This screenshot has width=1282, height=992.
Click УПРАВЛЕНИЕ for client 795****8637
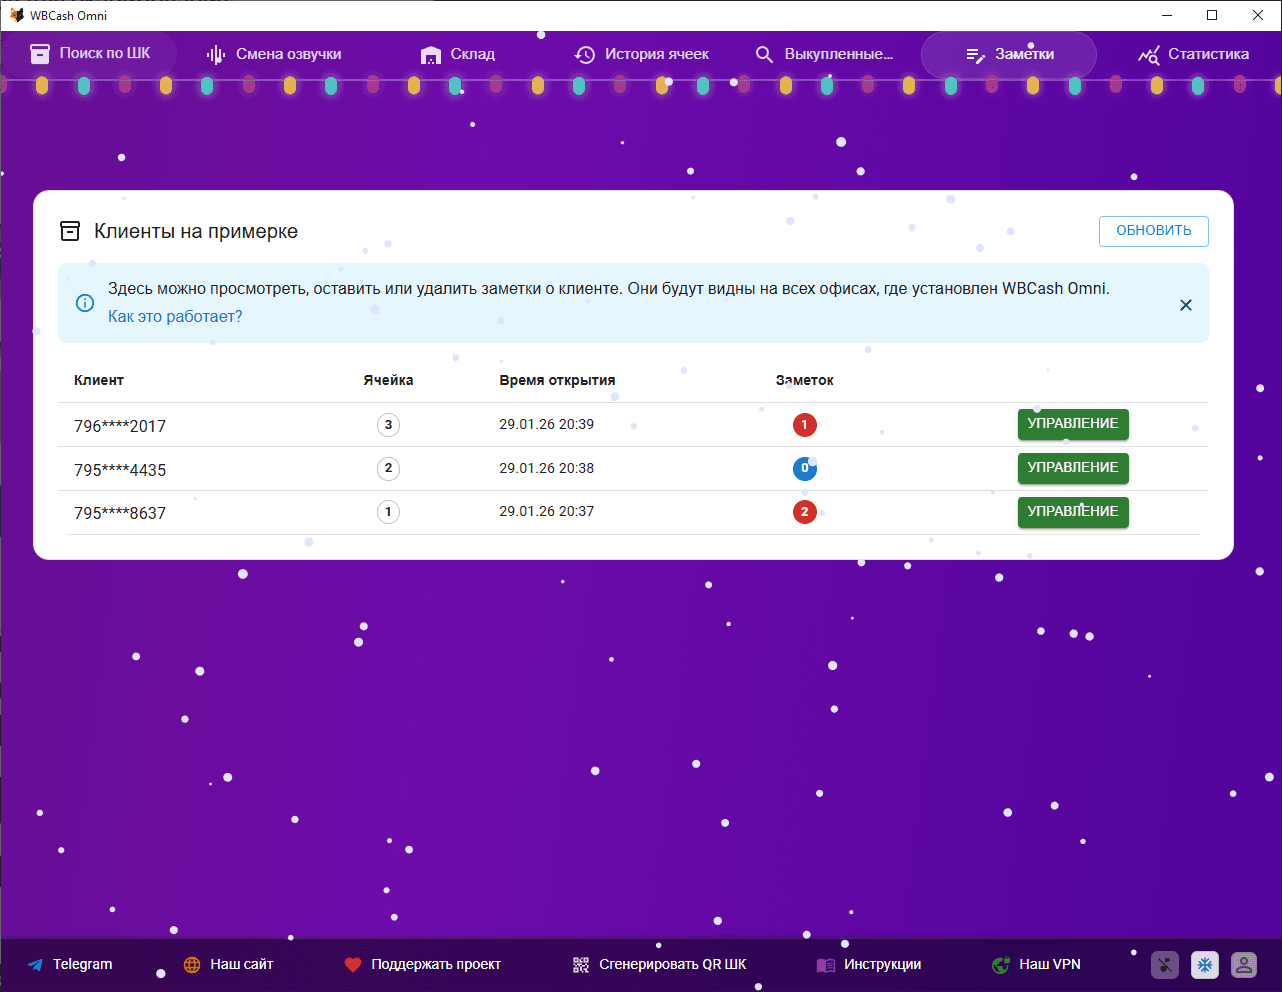1072,512
